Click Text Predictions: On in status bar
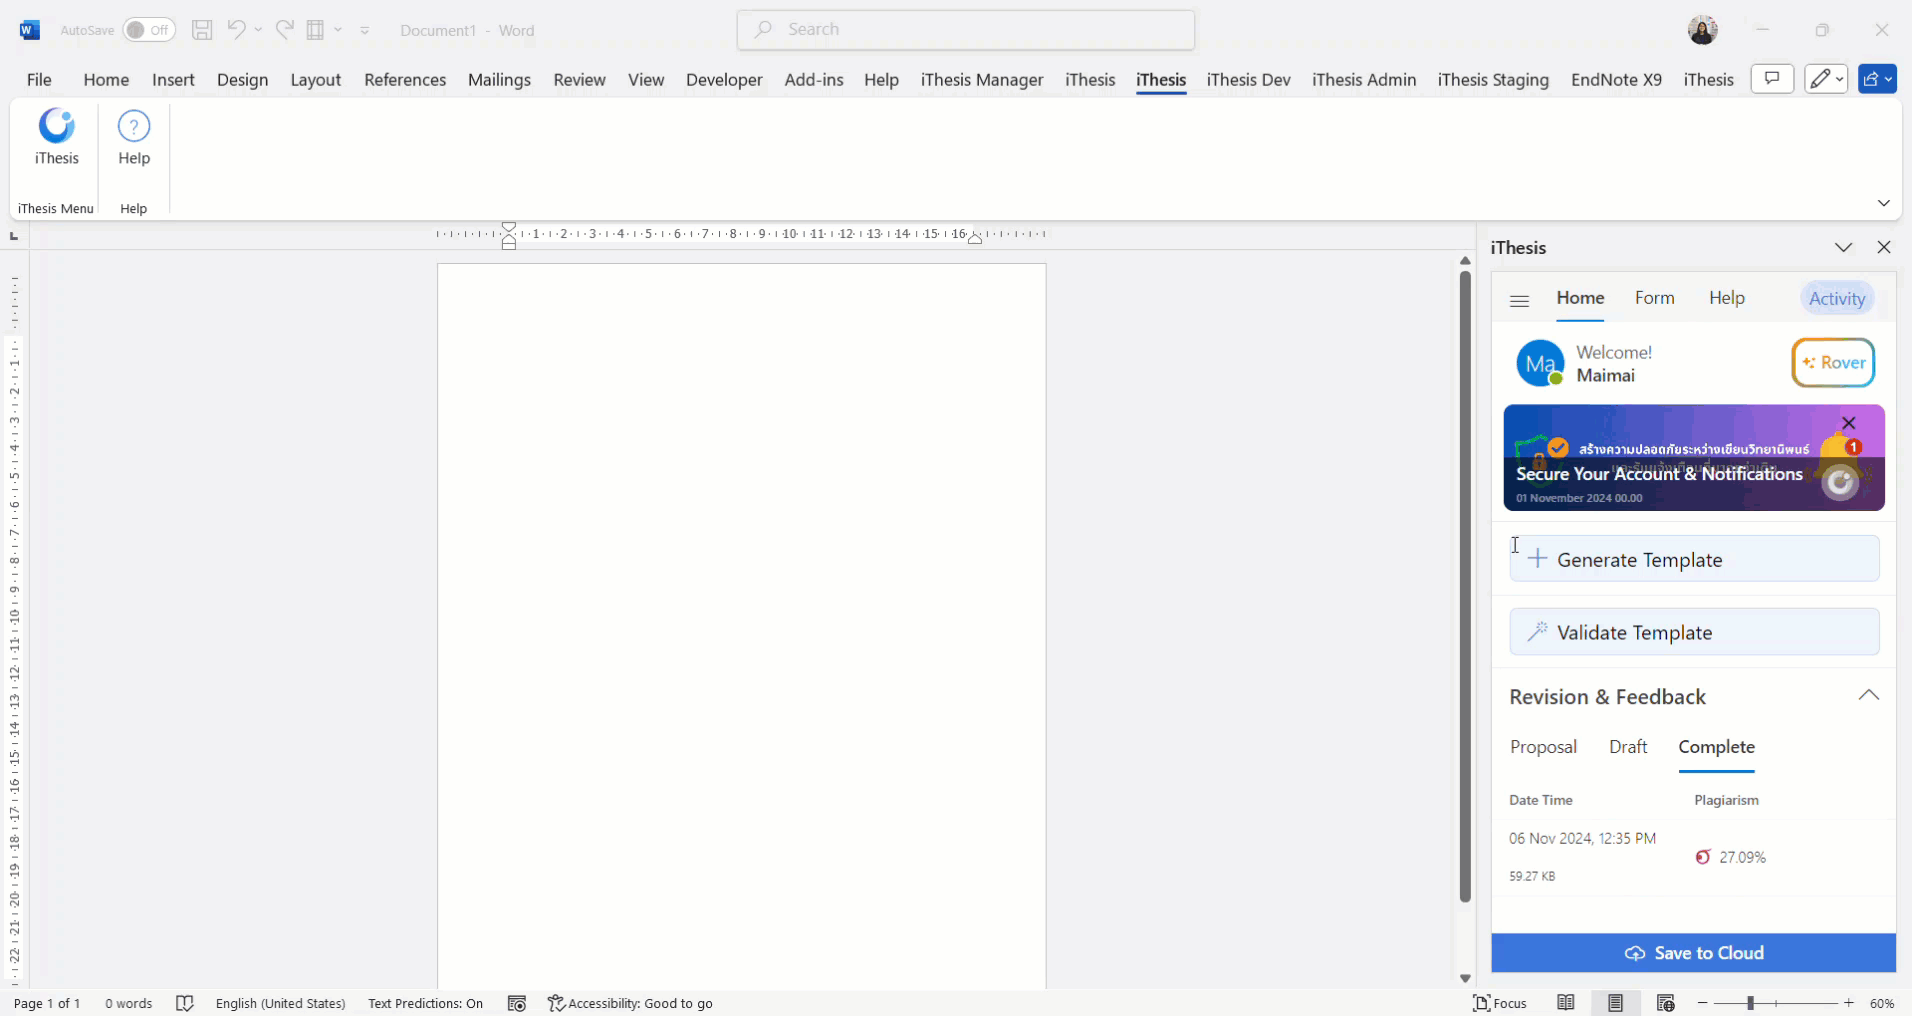Viewport: 1912px width, 1016px height. 425,1003
